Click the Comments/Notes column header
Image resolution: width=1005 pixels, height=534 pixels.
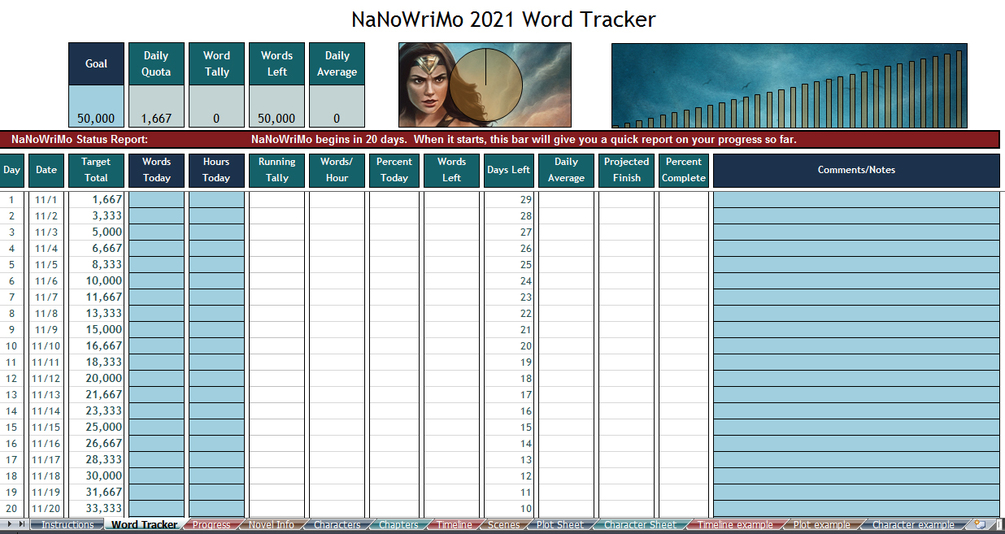(856, 170)
